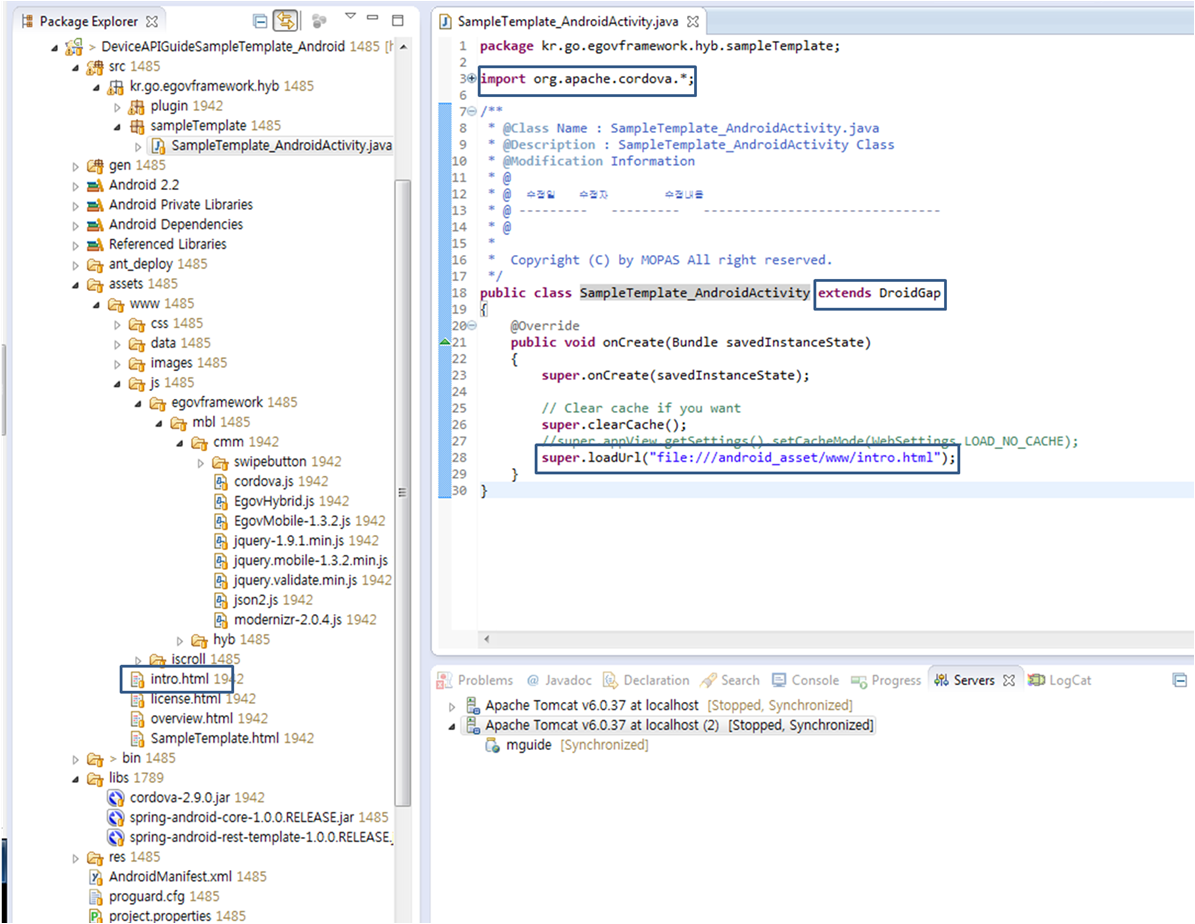Click the override marker on line 21
Image resolution: width=1195 pixels, height=924 pixels.
click(446, 342)
